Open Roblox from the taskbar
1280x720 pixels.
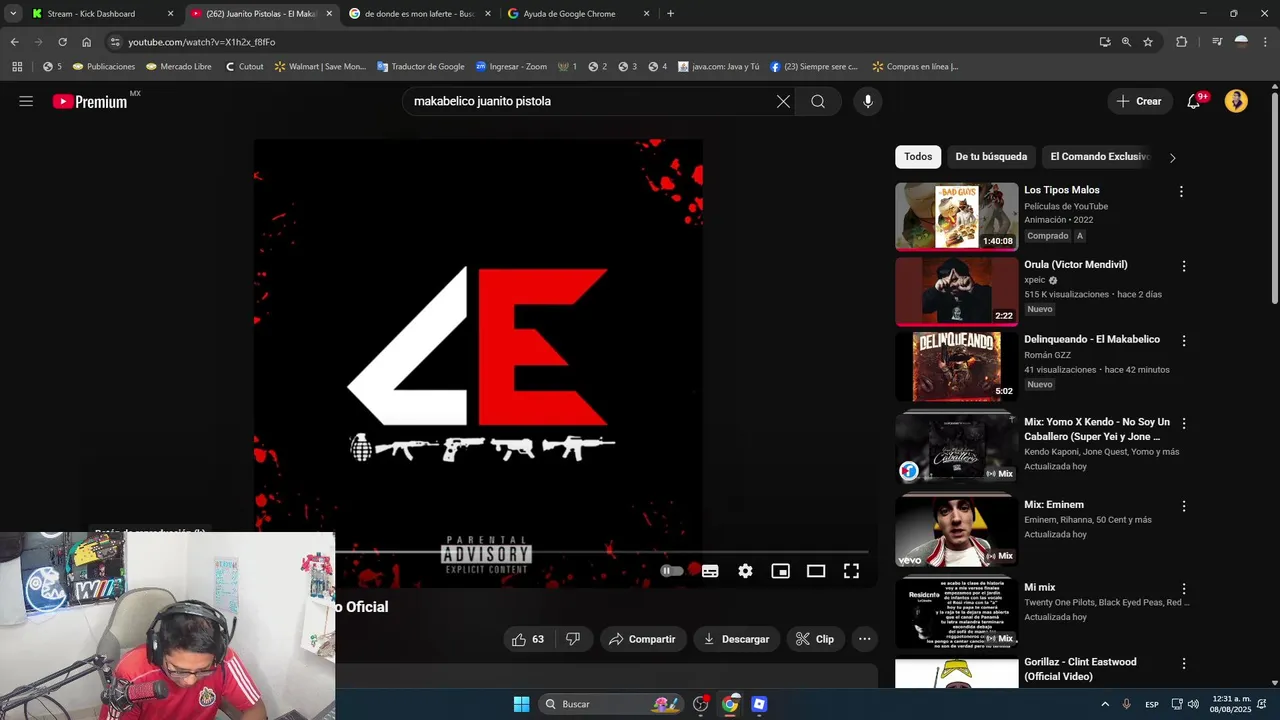(x=759, y=704)
